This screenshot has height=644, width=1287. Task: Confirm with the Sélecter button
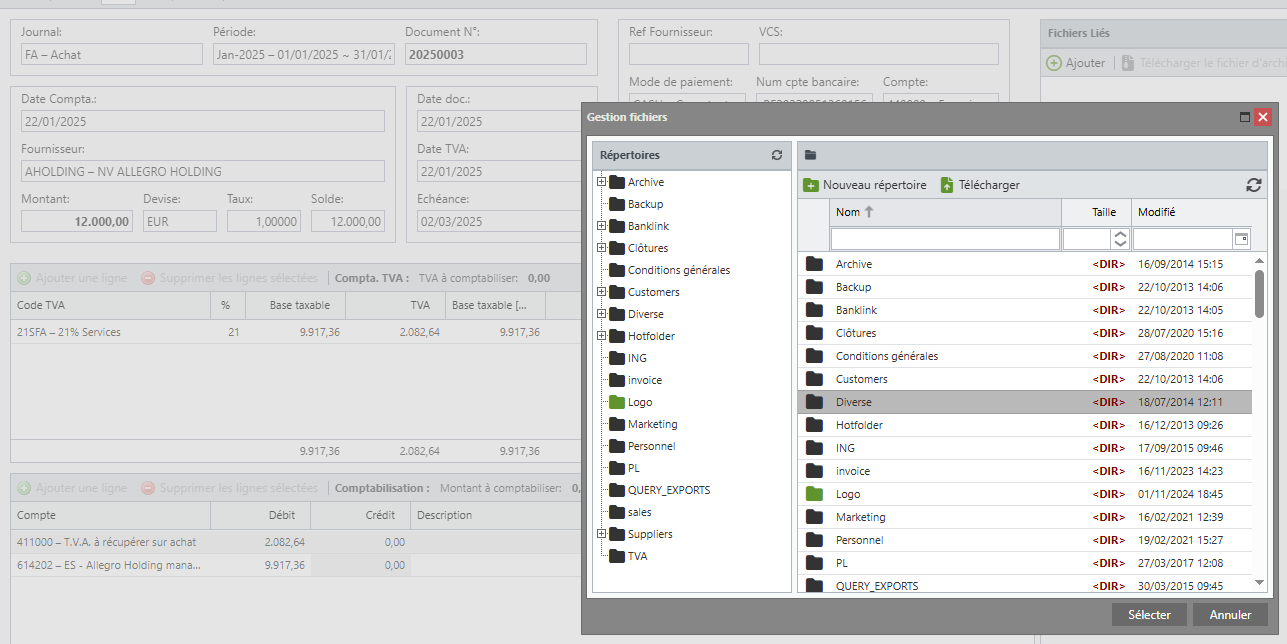1149,614
